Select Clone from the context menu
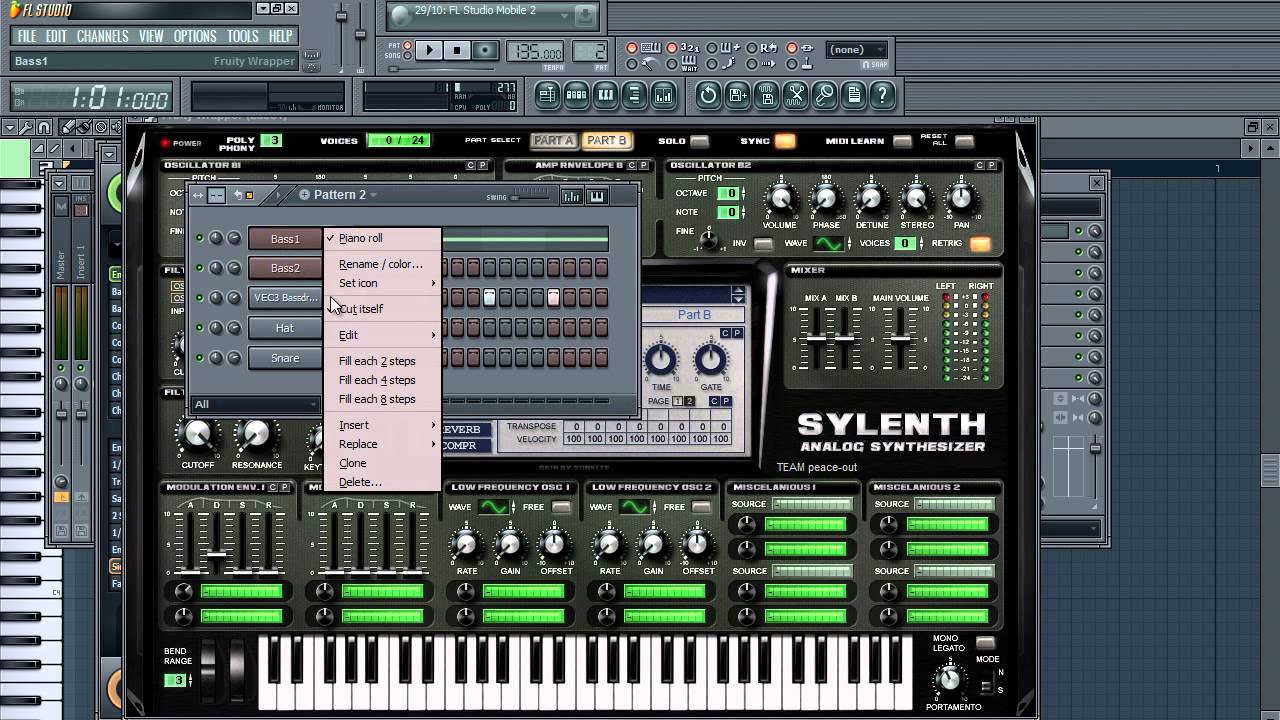The width and height of the screenshot is (1280, 720). [x=353, y=463]
